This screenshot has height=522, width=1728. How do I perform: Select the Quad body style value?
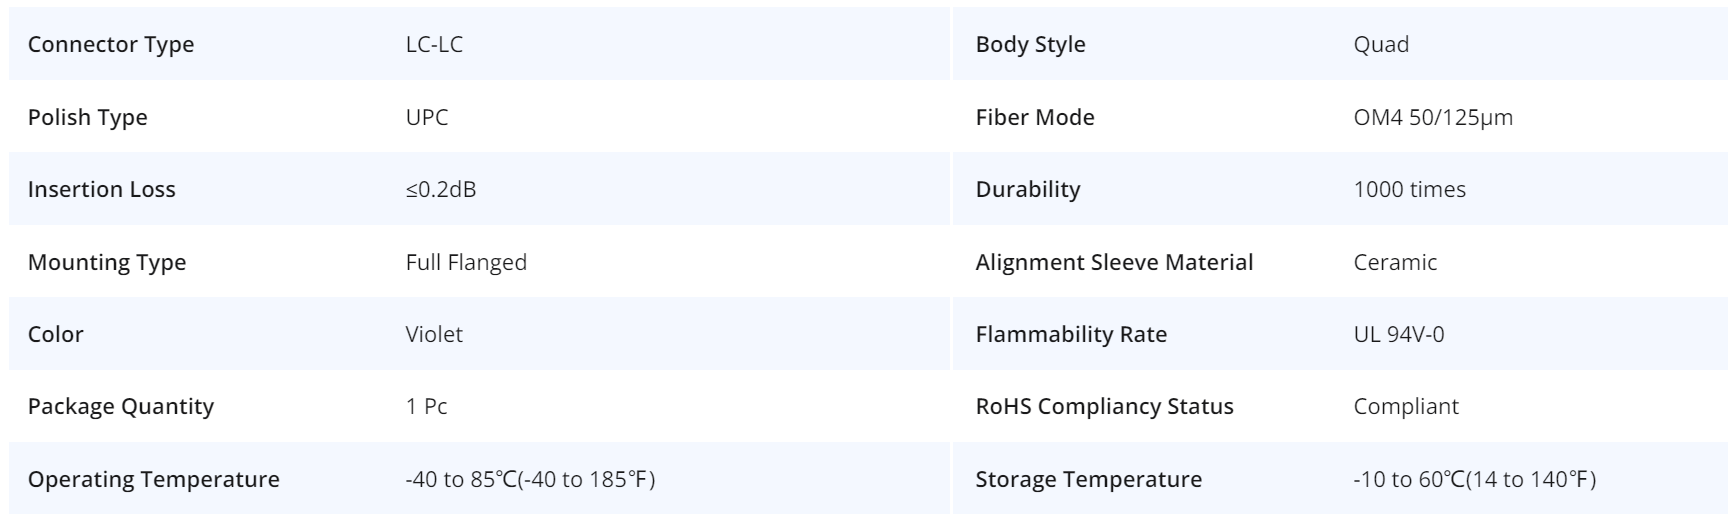(x=1381, y=45)
